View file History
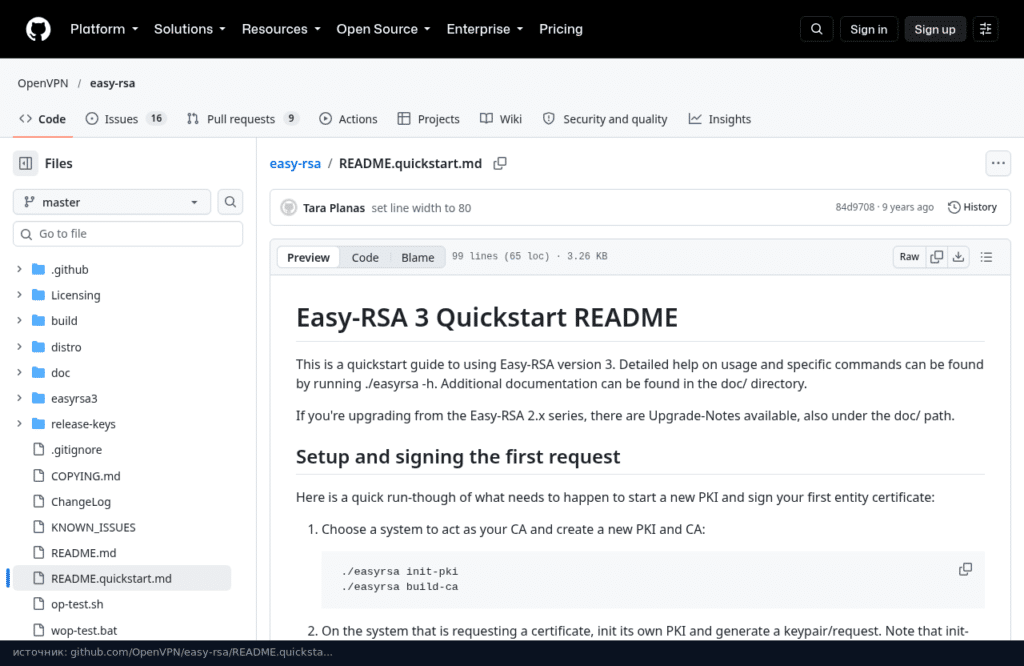Screen dimensions: 1024x666 [972, 207]
